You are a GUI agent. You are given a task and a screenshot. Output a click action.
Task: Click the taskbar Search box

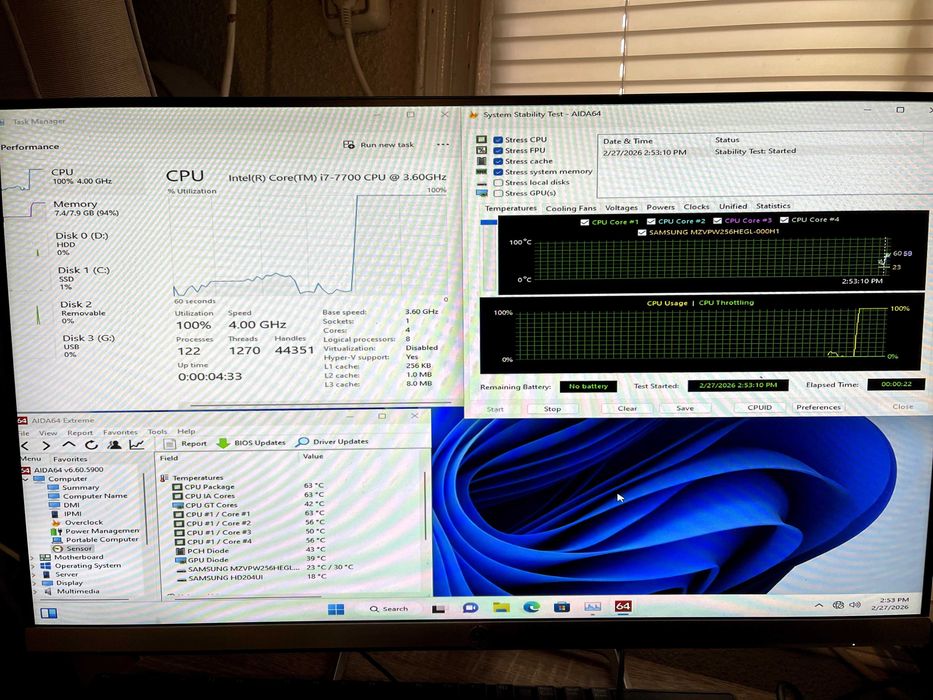(x=390, y=609)
